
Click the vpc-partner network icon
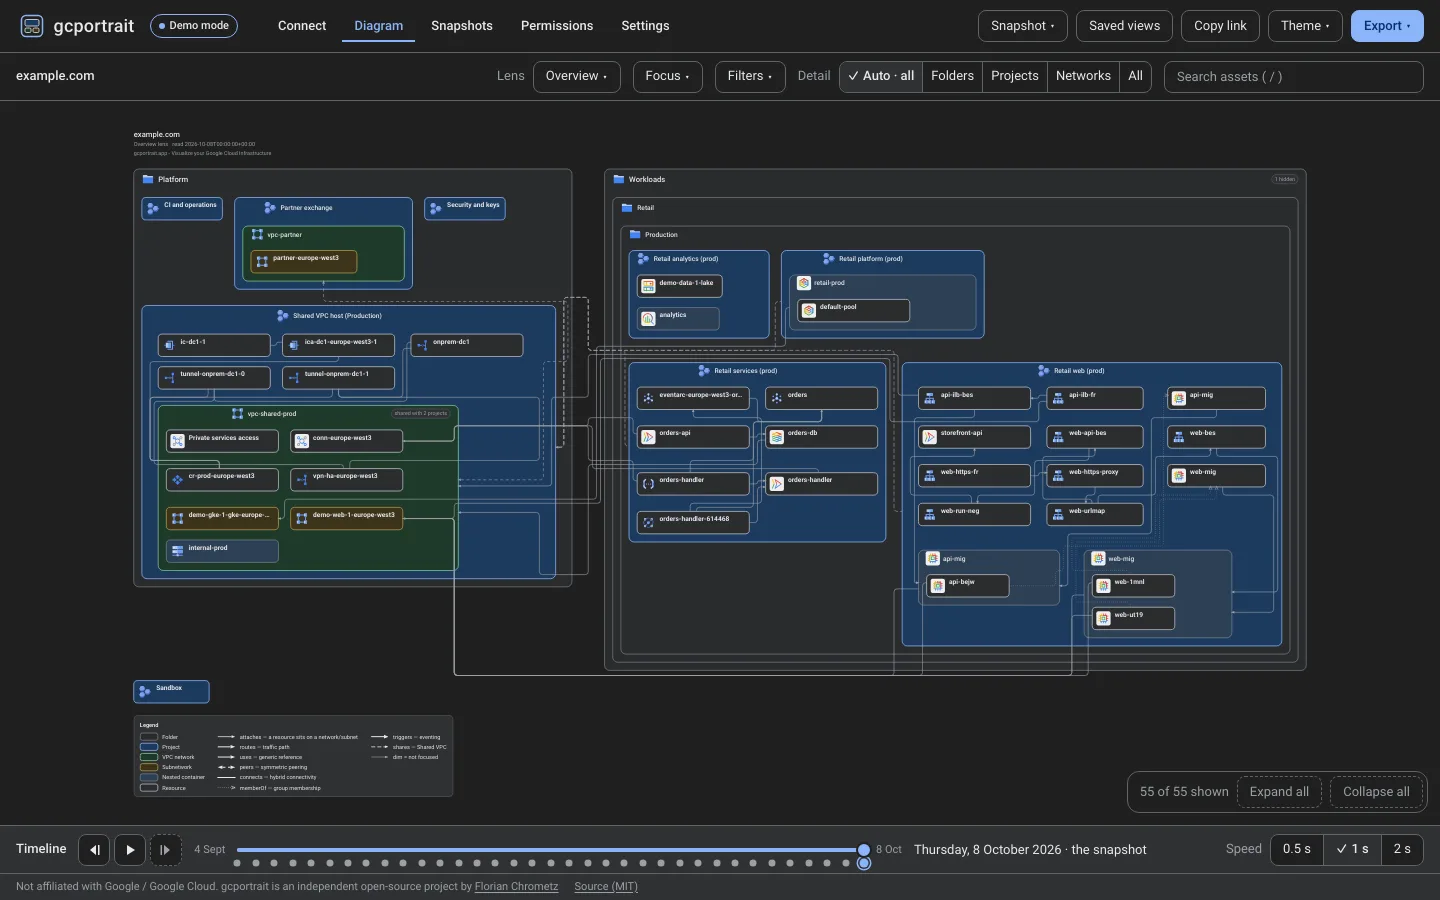coord(257,235)
